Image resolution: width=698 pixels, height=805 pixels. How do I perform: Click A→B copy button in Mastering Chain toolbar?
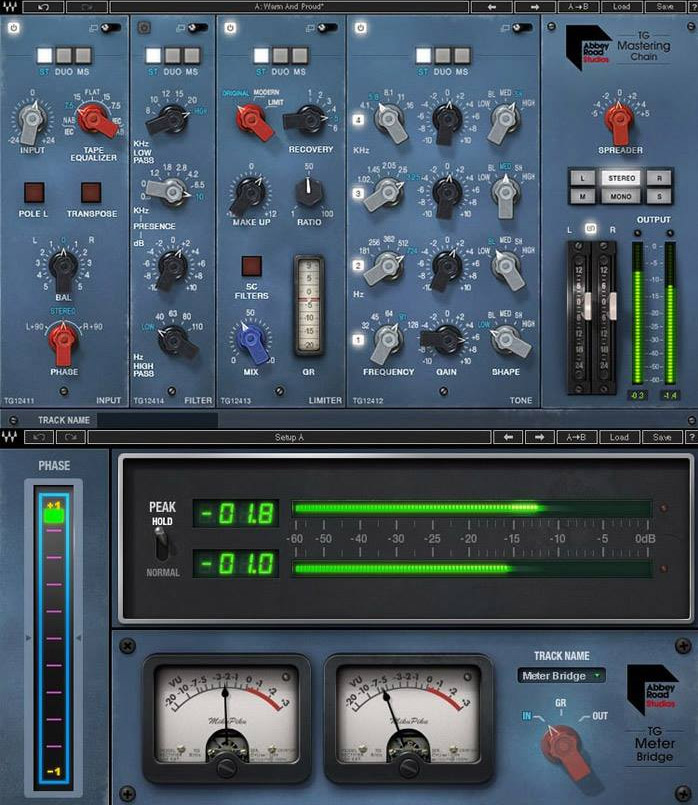578,7
